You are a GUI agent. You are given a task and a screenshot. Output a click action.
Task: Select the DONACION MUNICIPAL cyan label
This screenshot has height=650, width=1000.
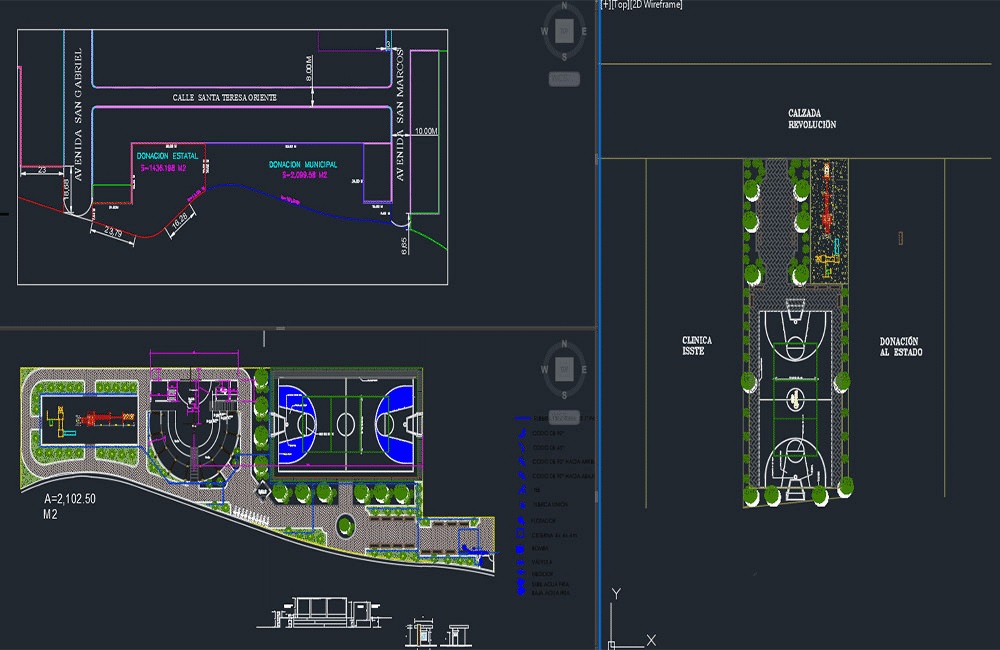click(x=303, y=165)
